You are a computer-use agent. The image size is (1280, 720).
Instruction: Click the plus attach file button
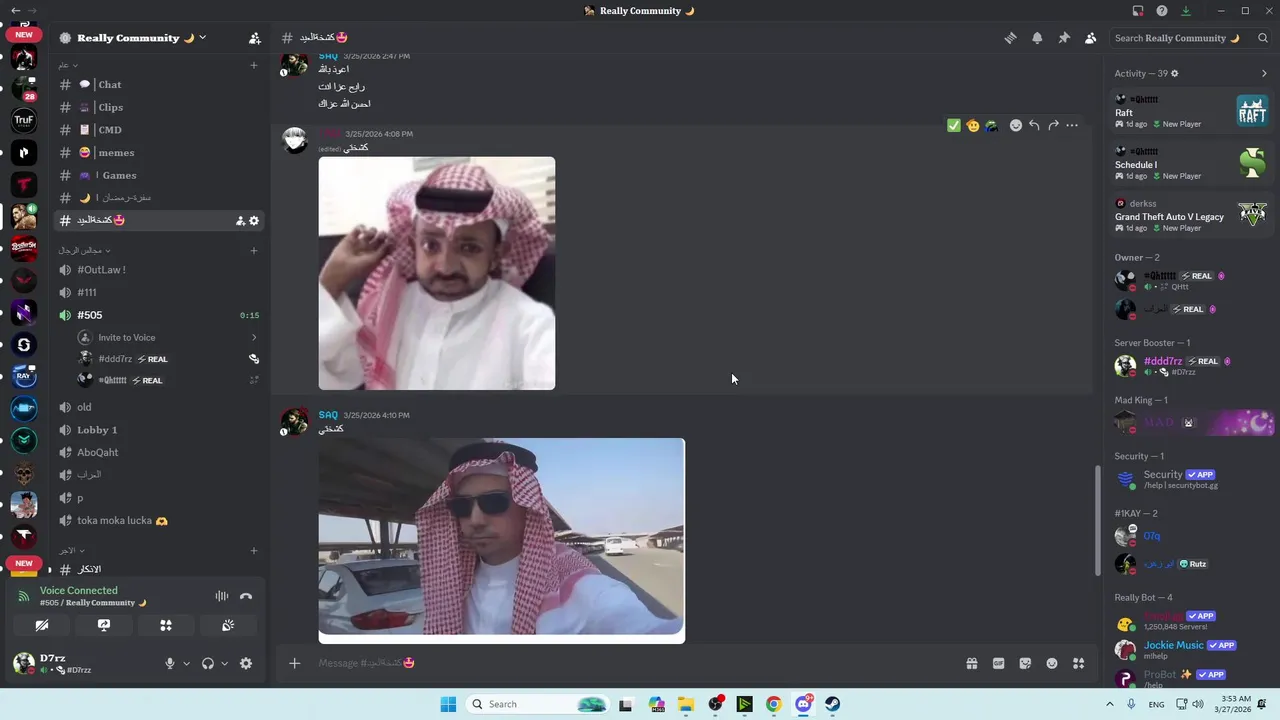(294, 663)
